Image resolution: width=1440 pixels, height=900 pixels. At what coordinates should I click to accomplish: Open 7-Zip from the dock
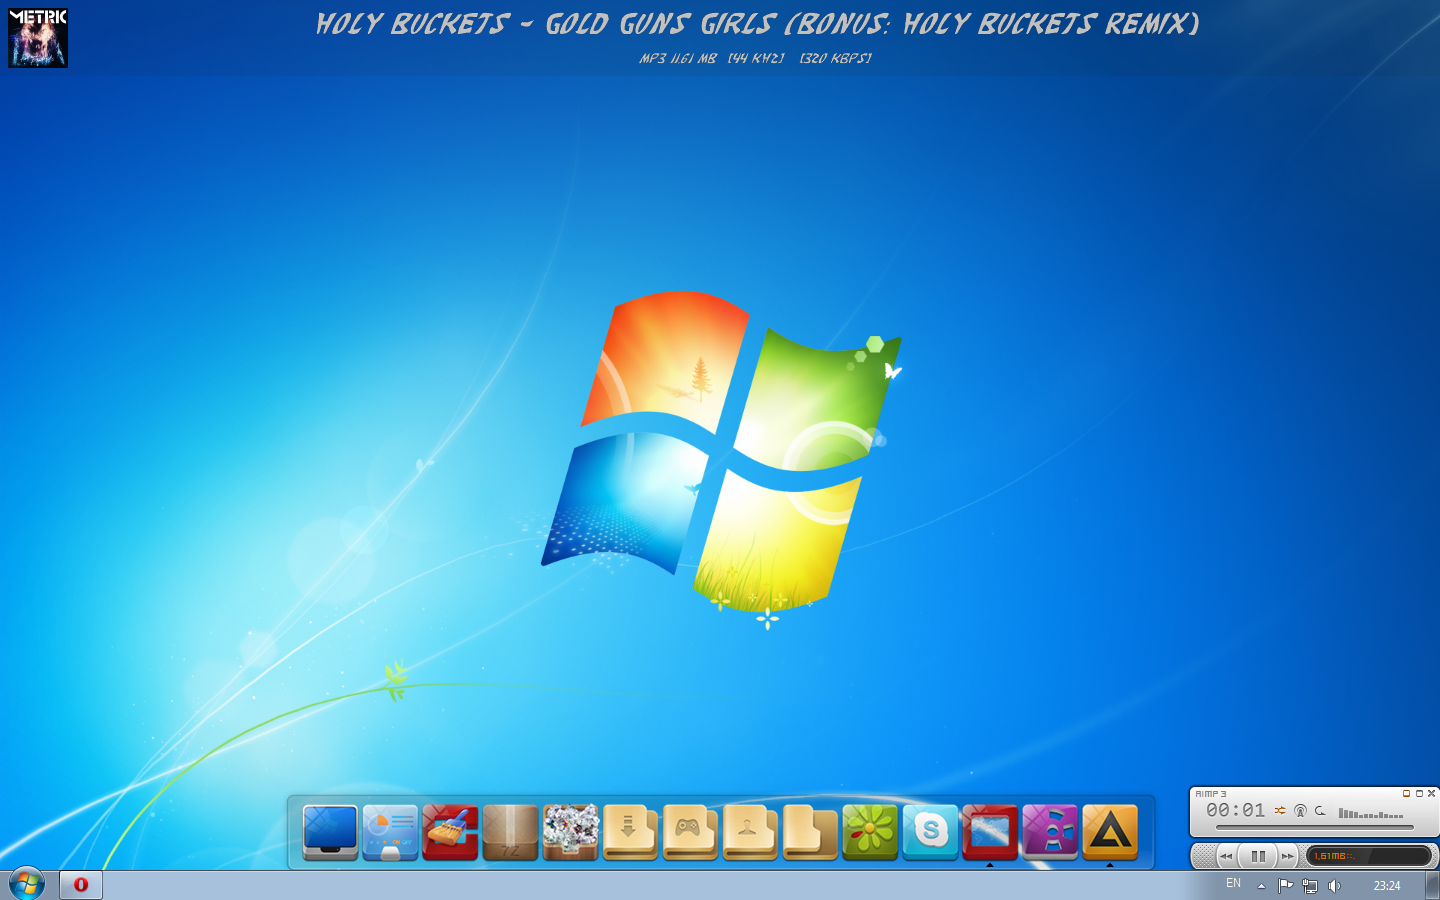pyautogui.click(x=510, y=832)
